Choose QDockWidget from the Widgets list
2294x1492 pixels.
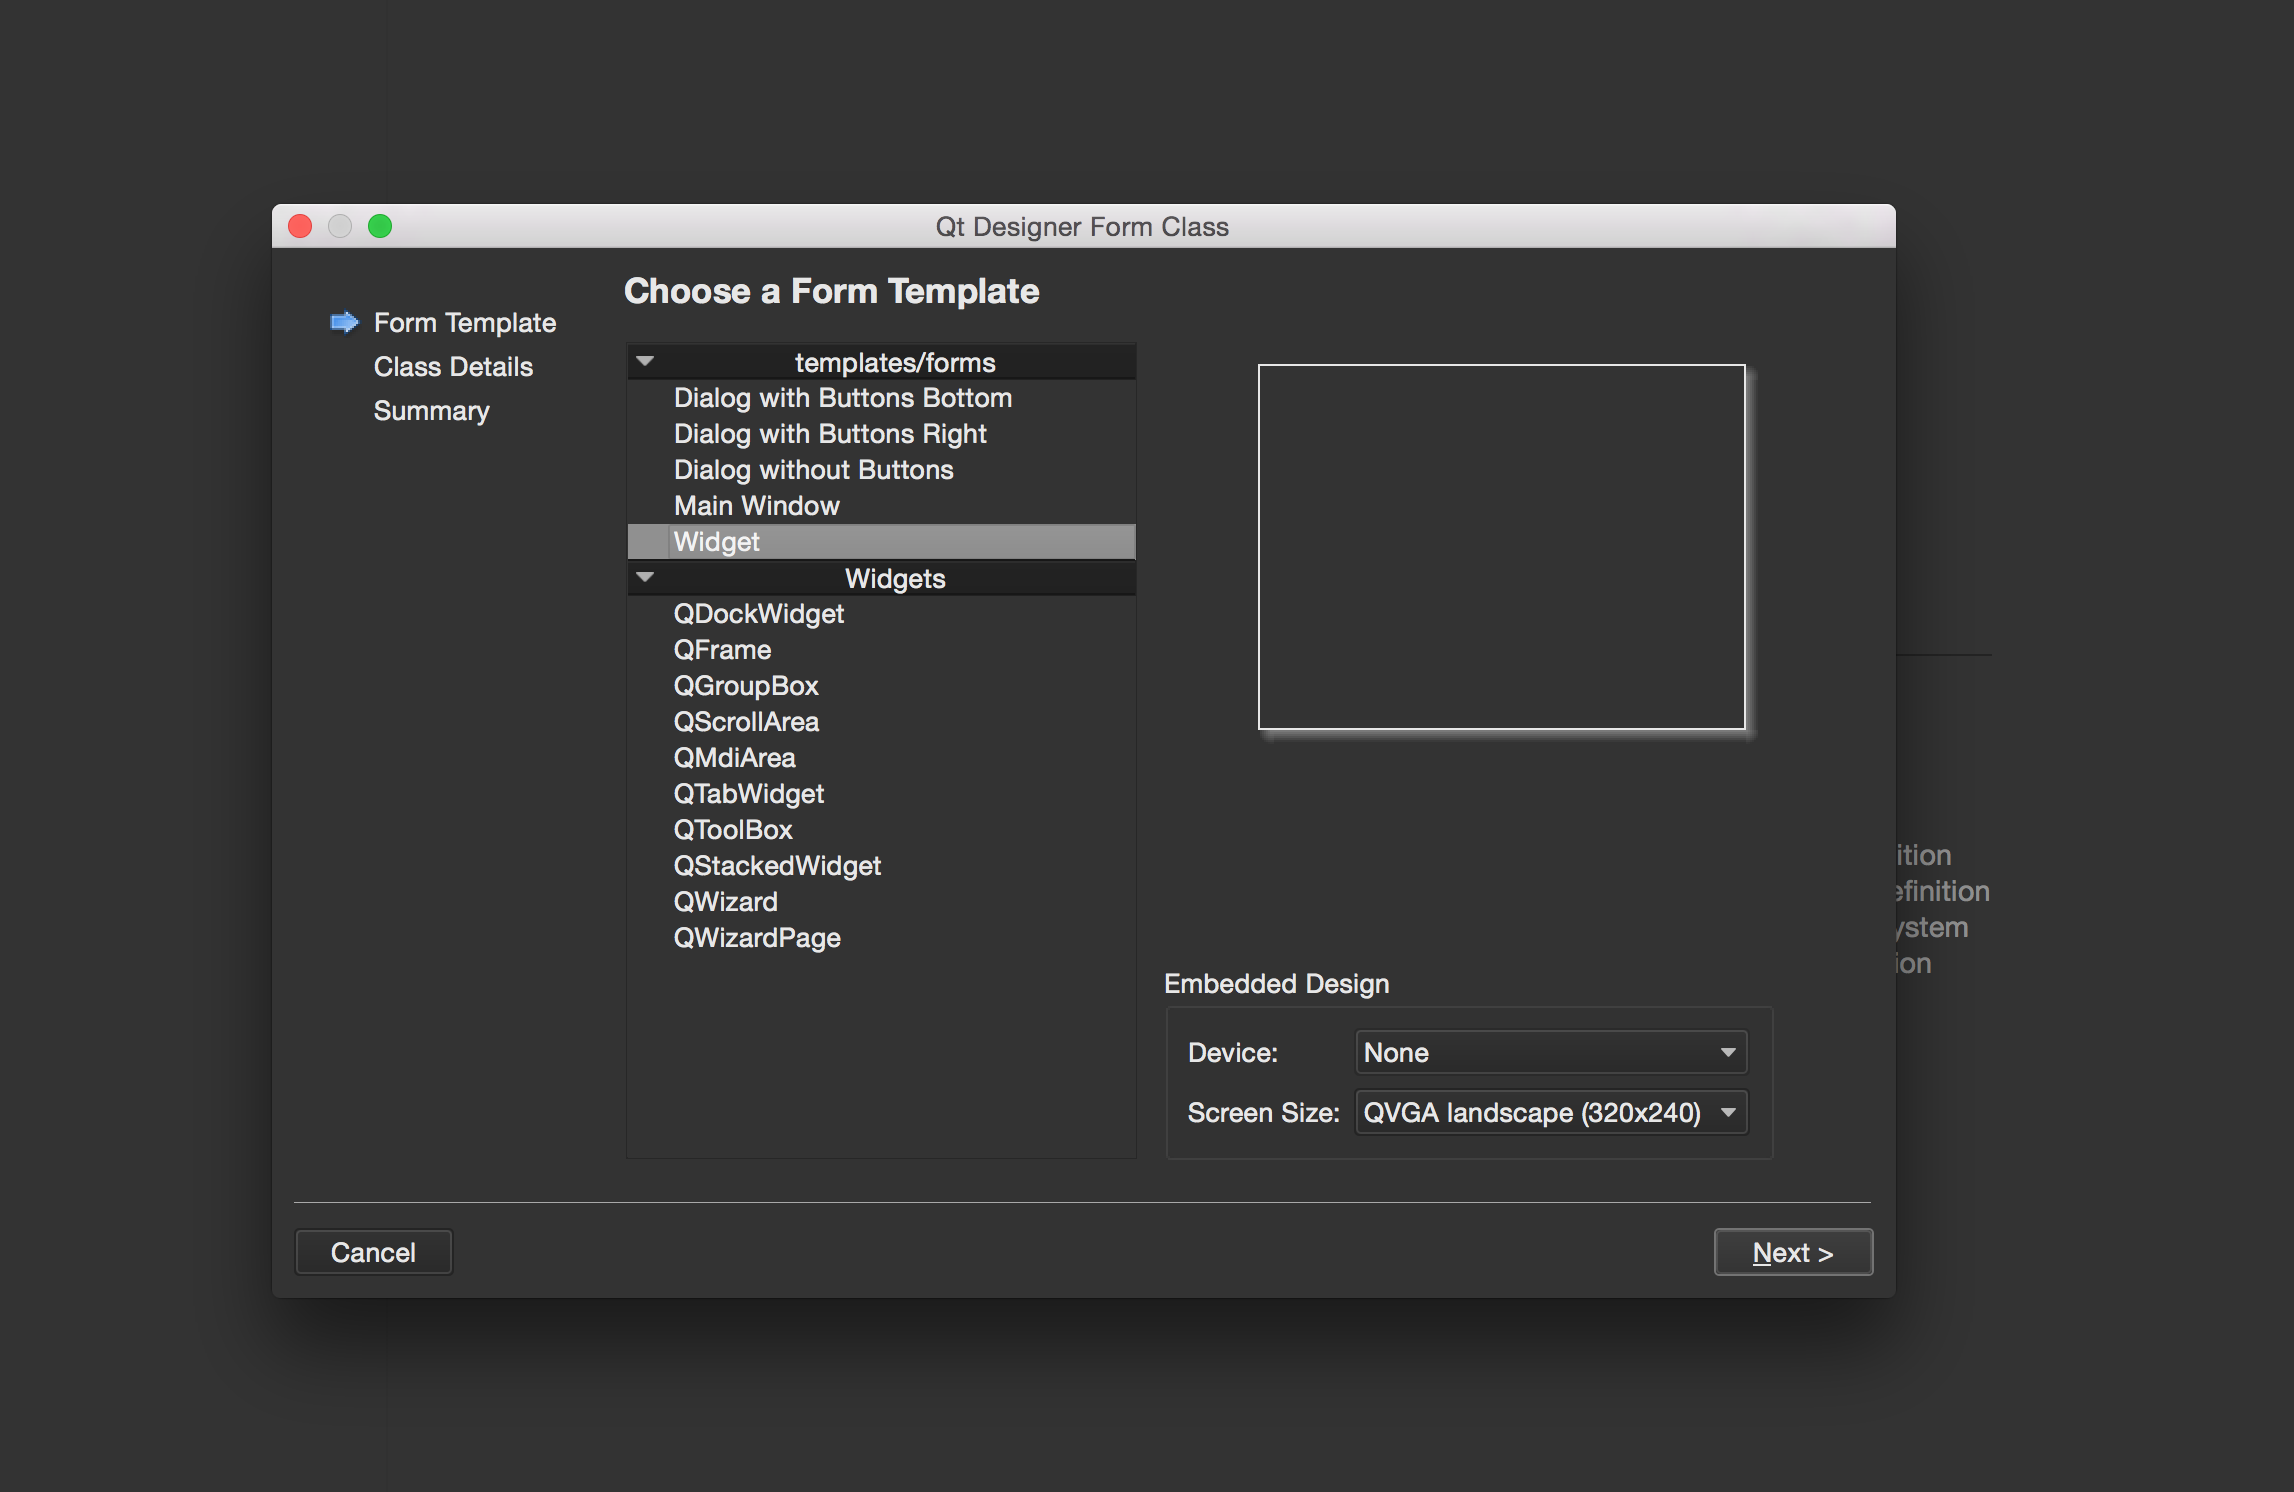[x=758, y=614]
